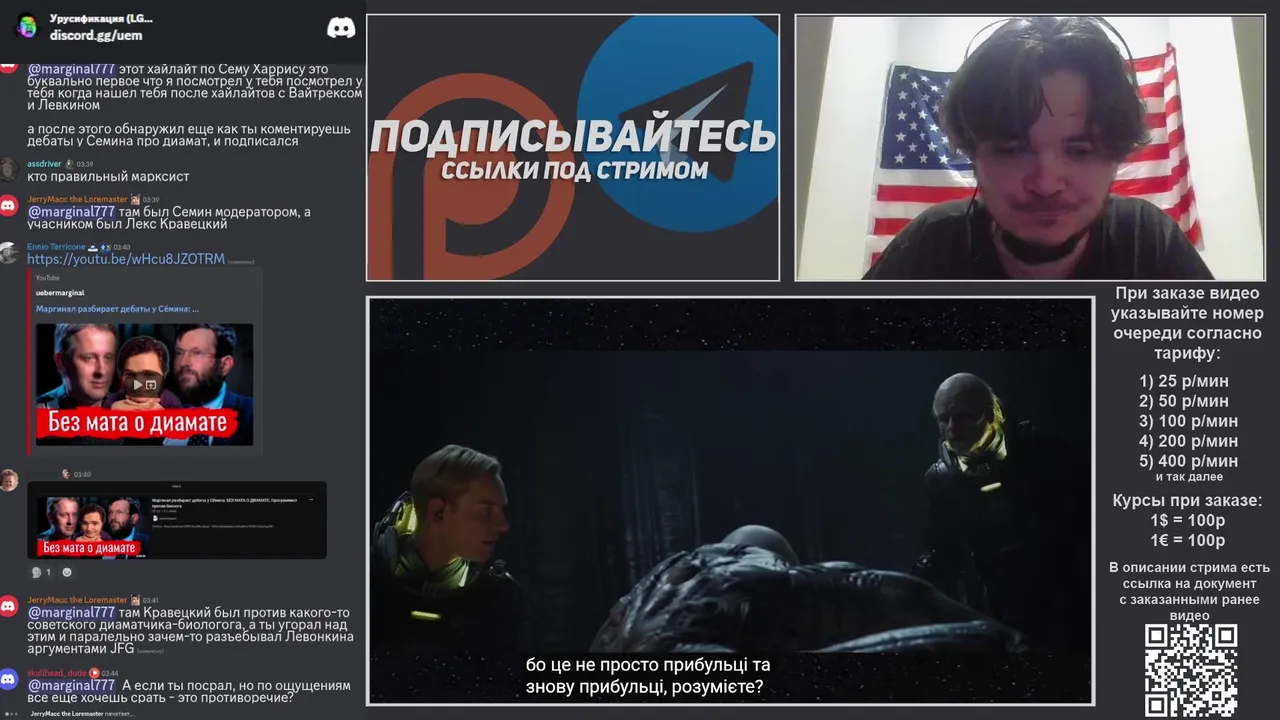Viewport: 1280px width, 720px height.
Task: Click the Урусификация (LG... server name
Action: point(101,19)
